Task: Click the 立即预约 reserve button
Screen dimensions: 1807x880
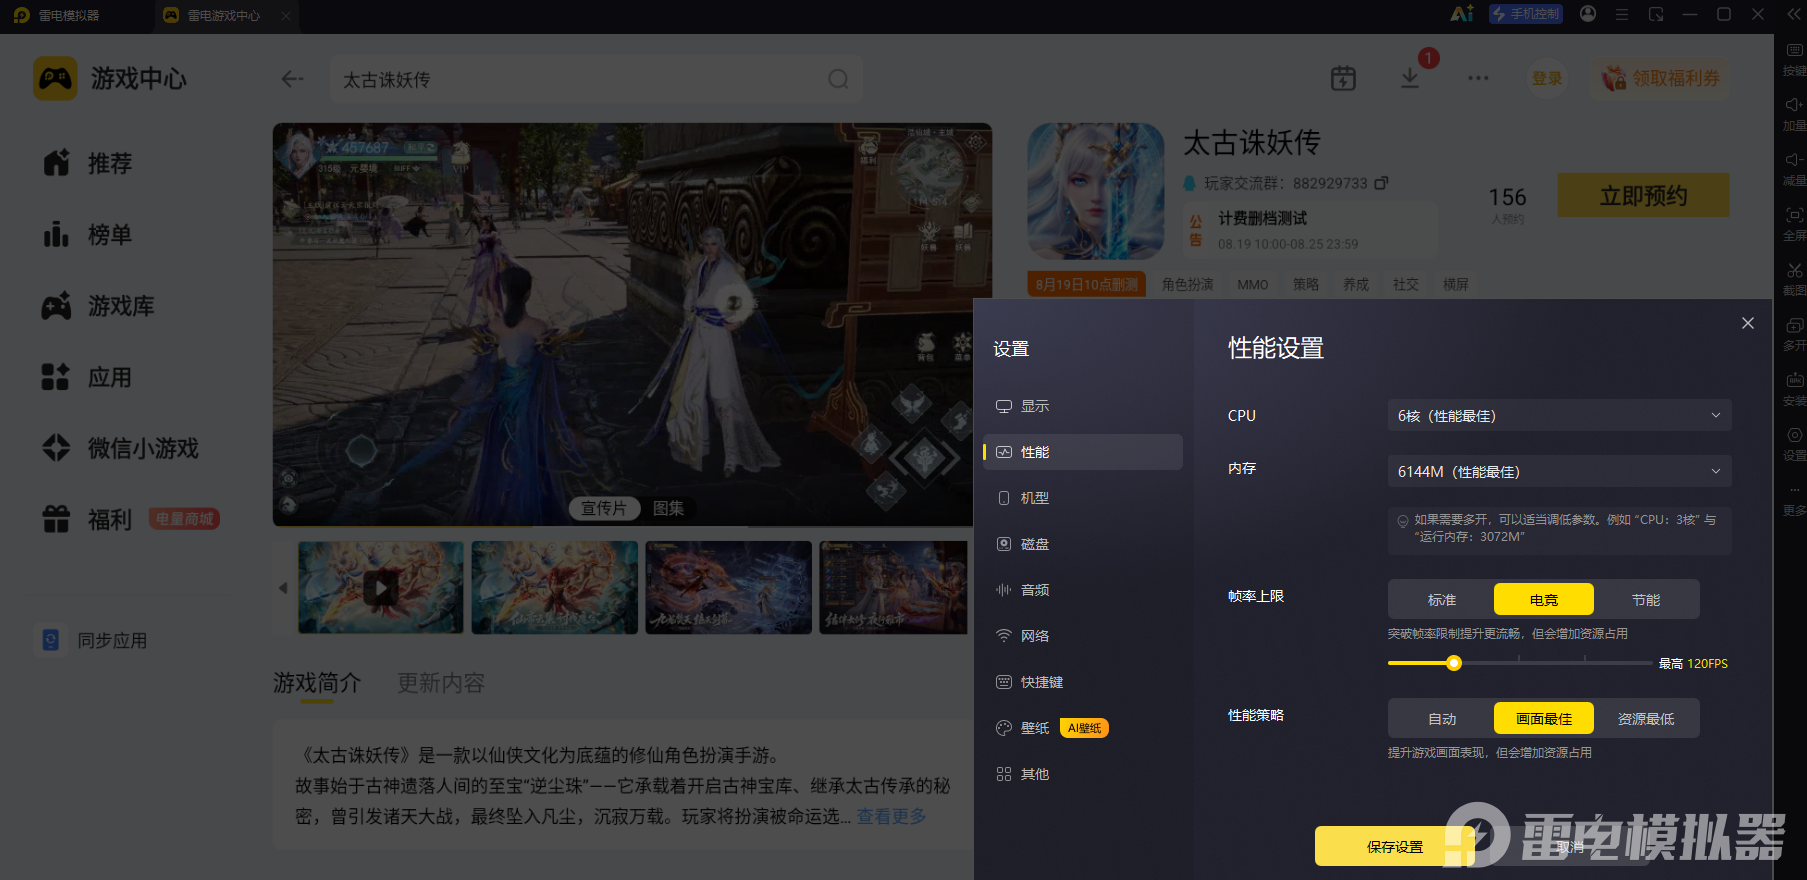Action: 1643,196
